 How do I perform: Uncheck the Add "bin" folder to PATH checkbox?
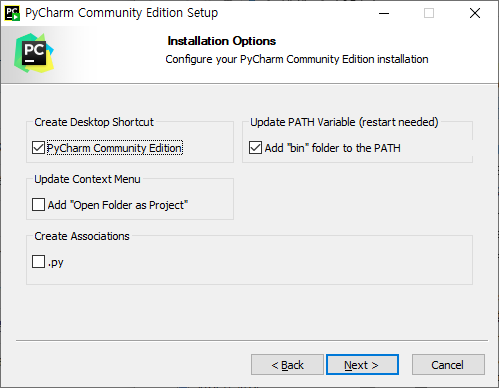[255, 148]
